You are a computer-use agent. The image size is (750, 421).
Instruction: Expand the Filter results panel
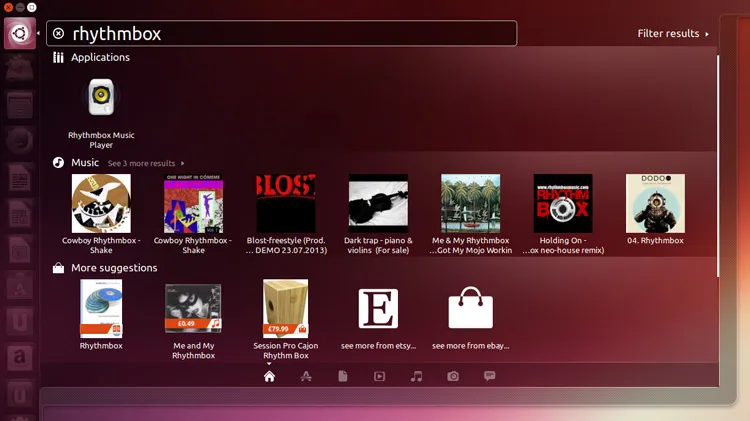click(x=673, y=34)
